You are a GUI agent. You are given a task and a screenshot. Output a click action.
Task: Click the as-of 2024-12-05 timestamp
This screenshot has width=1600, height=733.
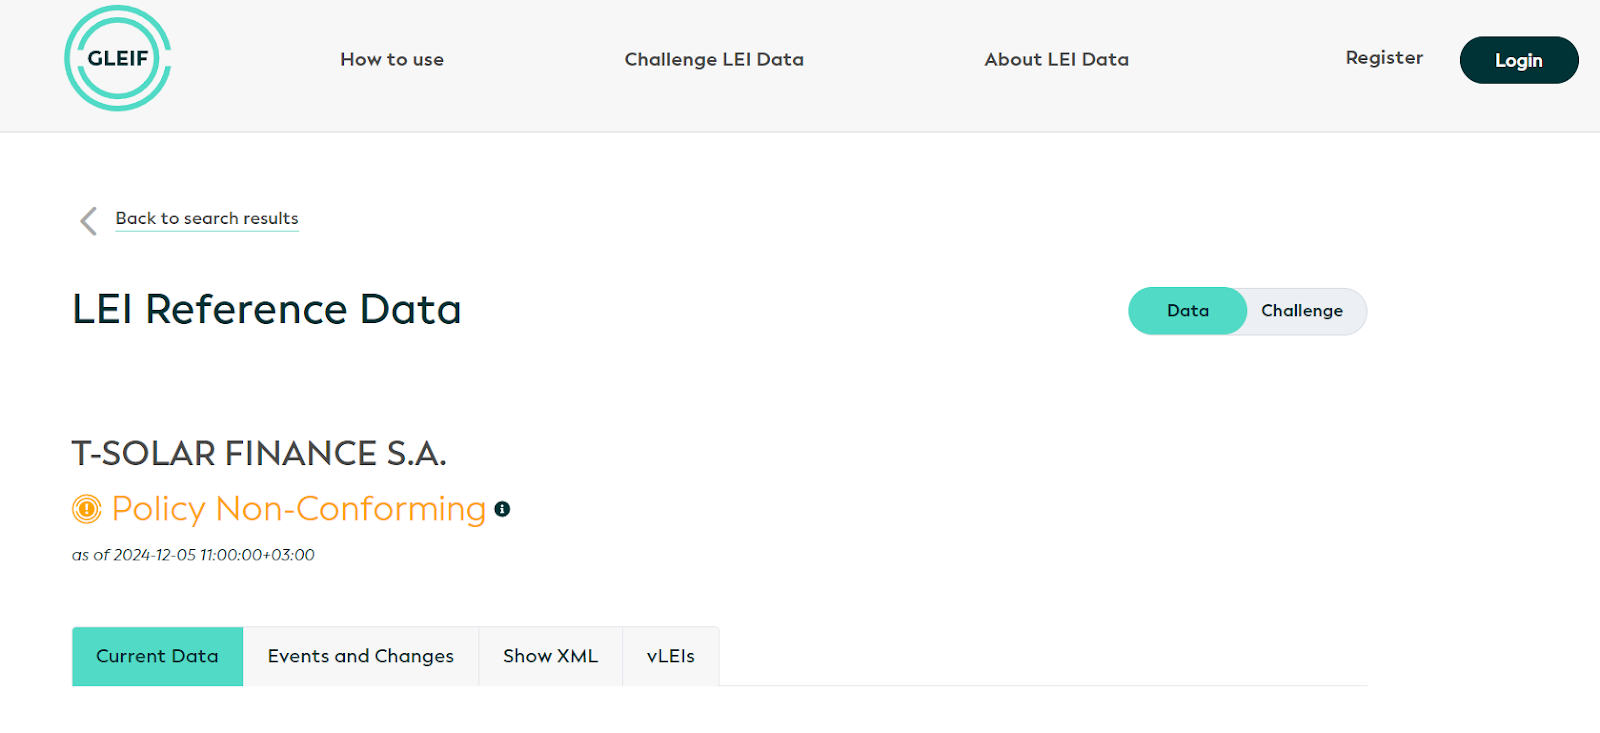tap(193, 555)
